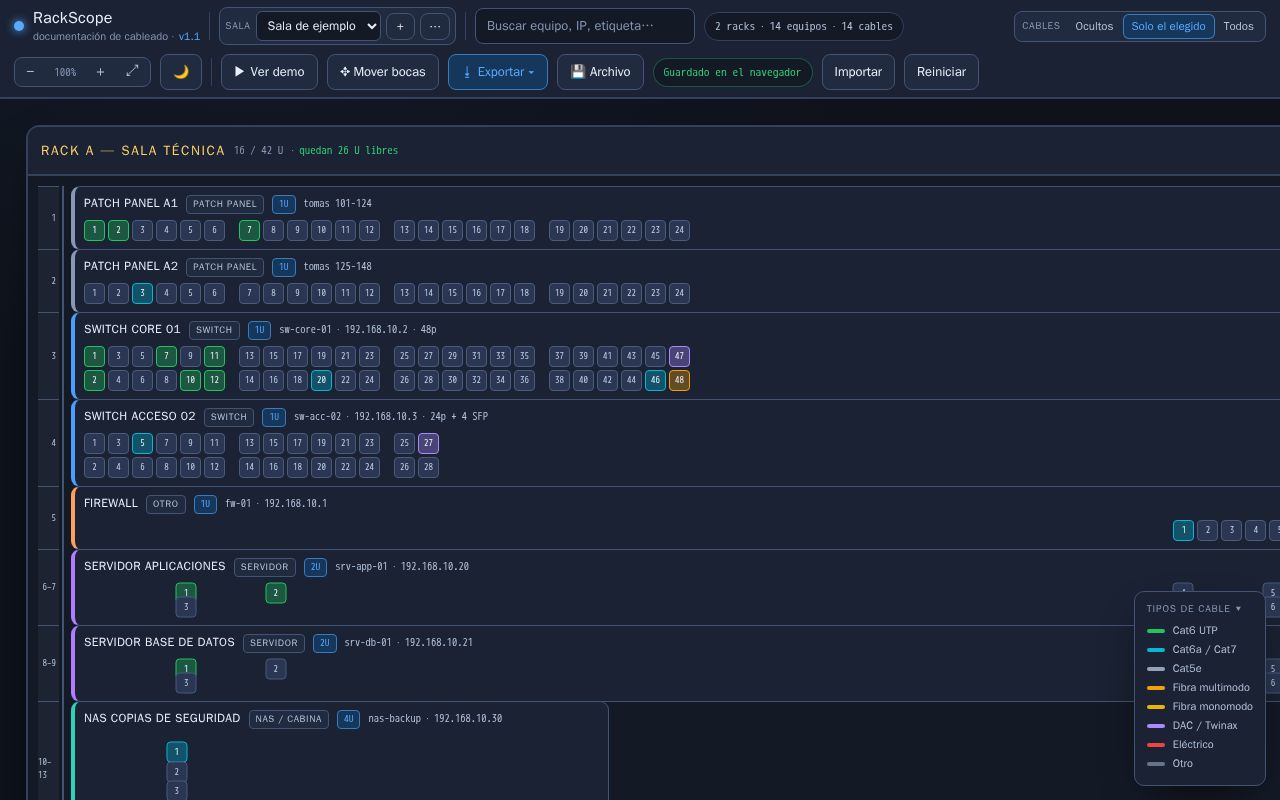
Task: Select port 46 on Switch Core 01
Action: pos(655,380)
